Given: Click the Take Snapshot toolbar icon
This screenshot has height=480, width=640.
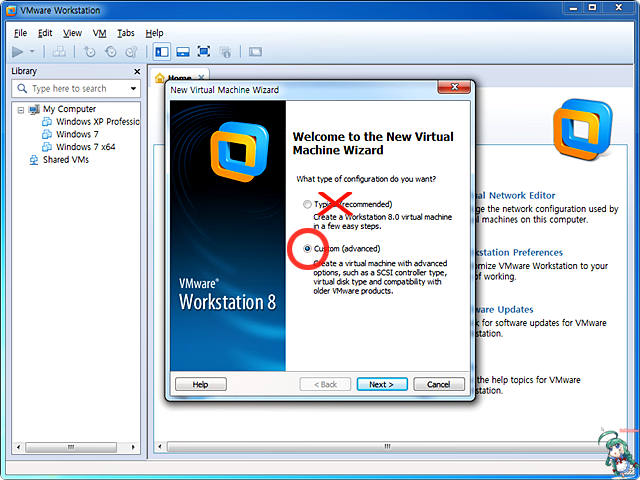Looking at the screenshot, I should click(x=89, y=52).
